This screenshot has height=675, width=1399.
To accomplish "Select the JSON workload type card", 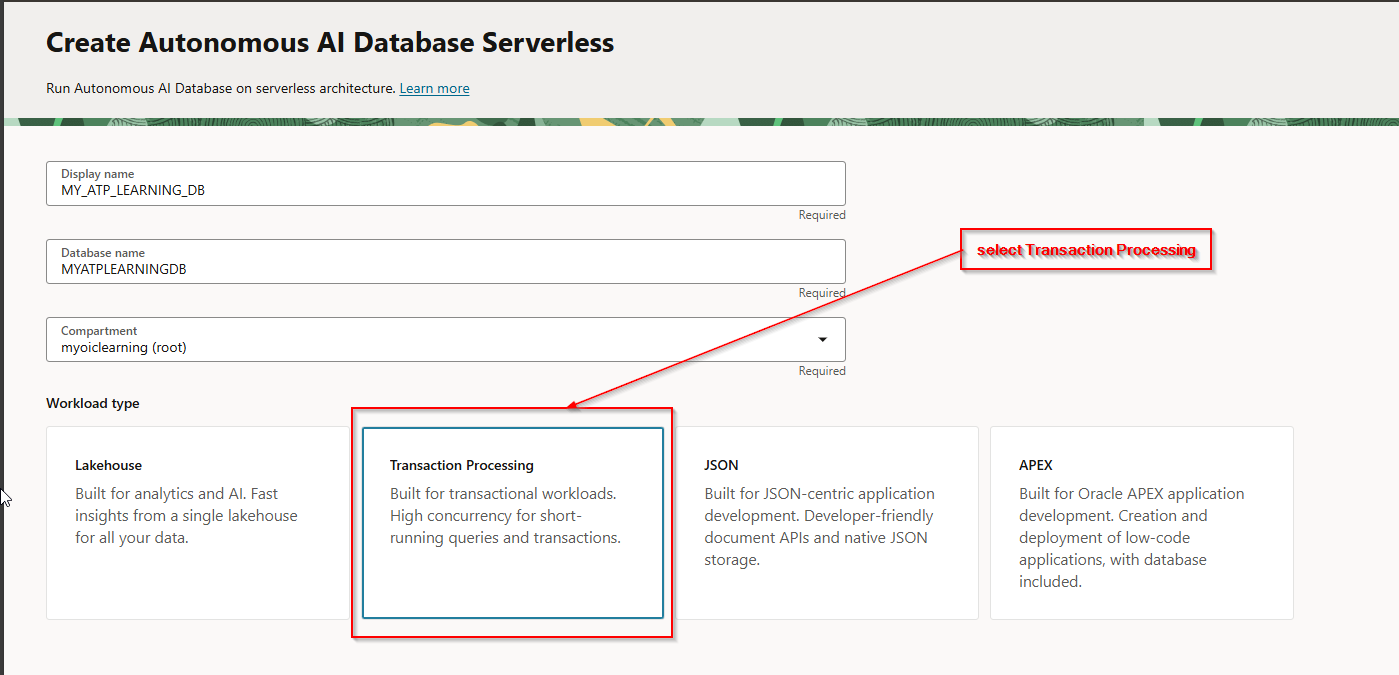I will tap(826, 523).
